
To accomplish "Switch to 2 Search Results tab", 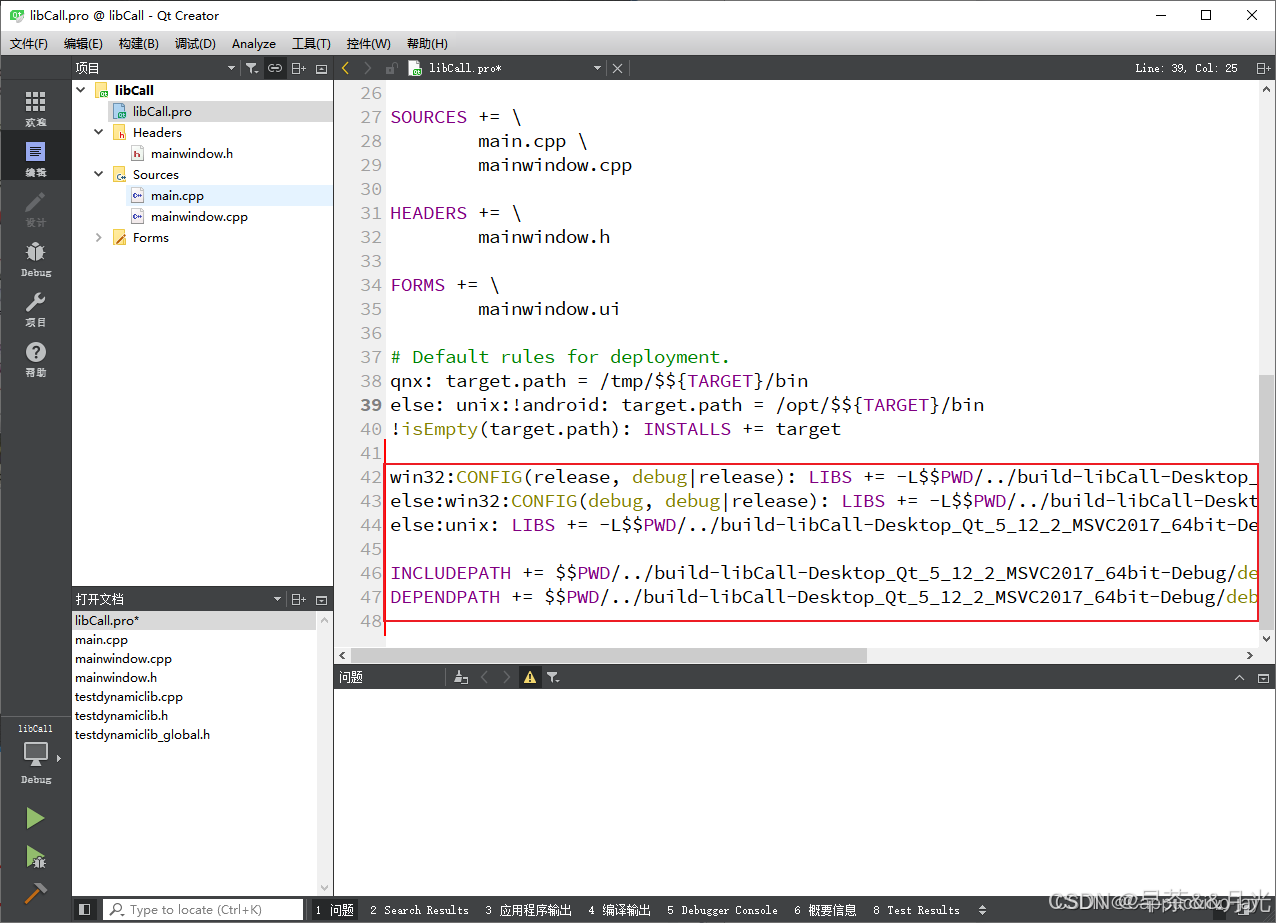I will point(419,910).
